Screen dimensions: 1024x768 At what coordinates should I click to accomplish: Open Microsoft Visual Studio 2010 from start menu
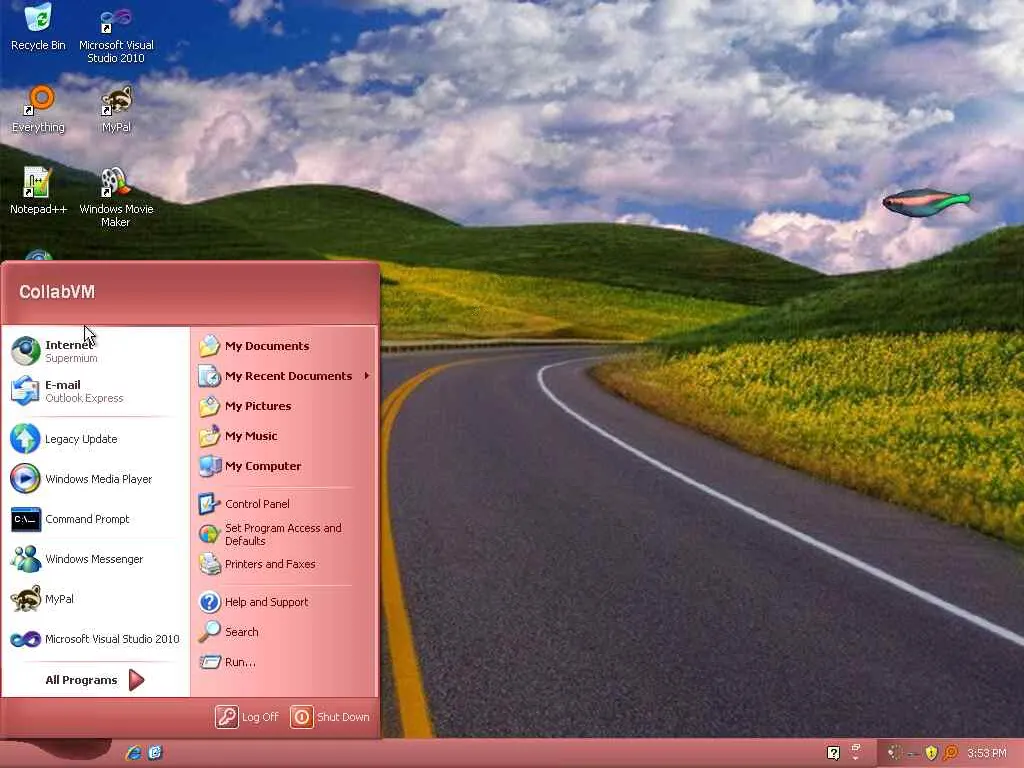[95, 639]
